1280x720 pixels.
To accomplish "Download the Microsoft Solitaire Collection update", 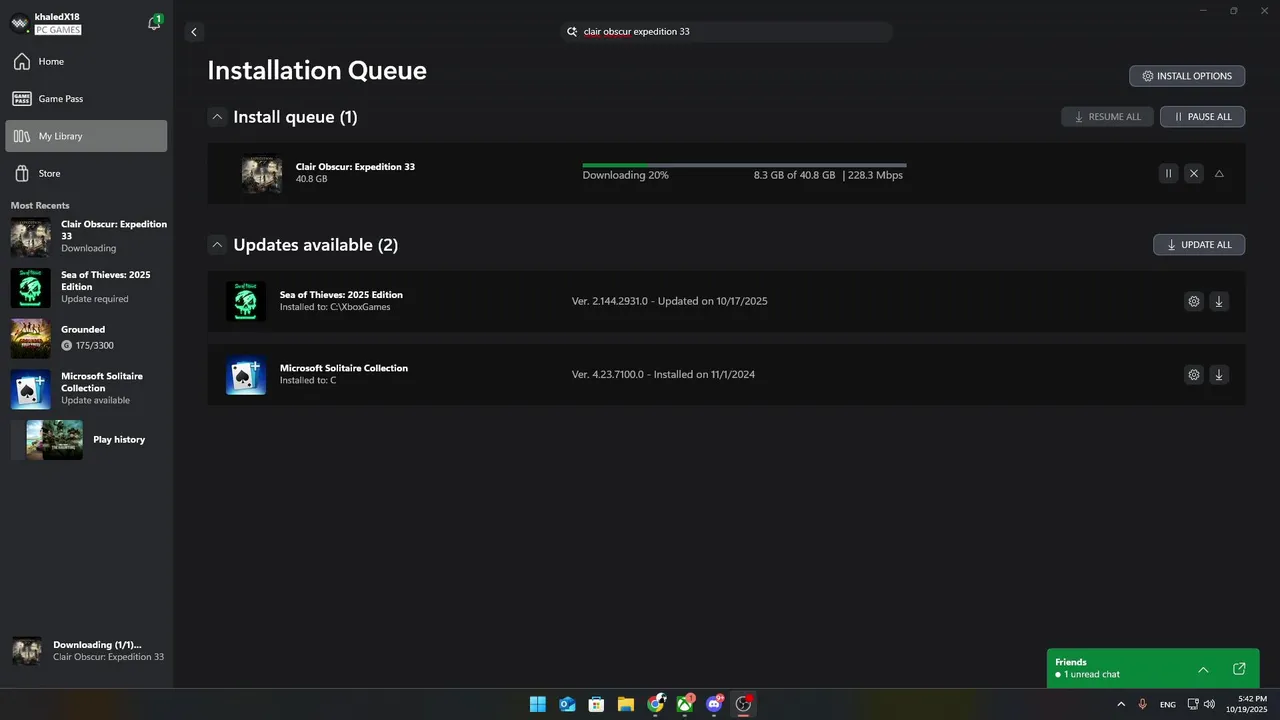I will [x=1218, y=375].
